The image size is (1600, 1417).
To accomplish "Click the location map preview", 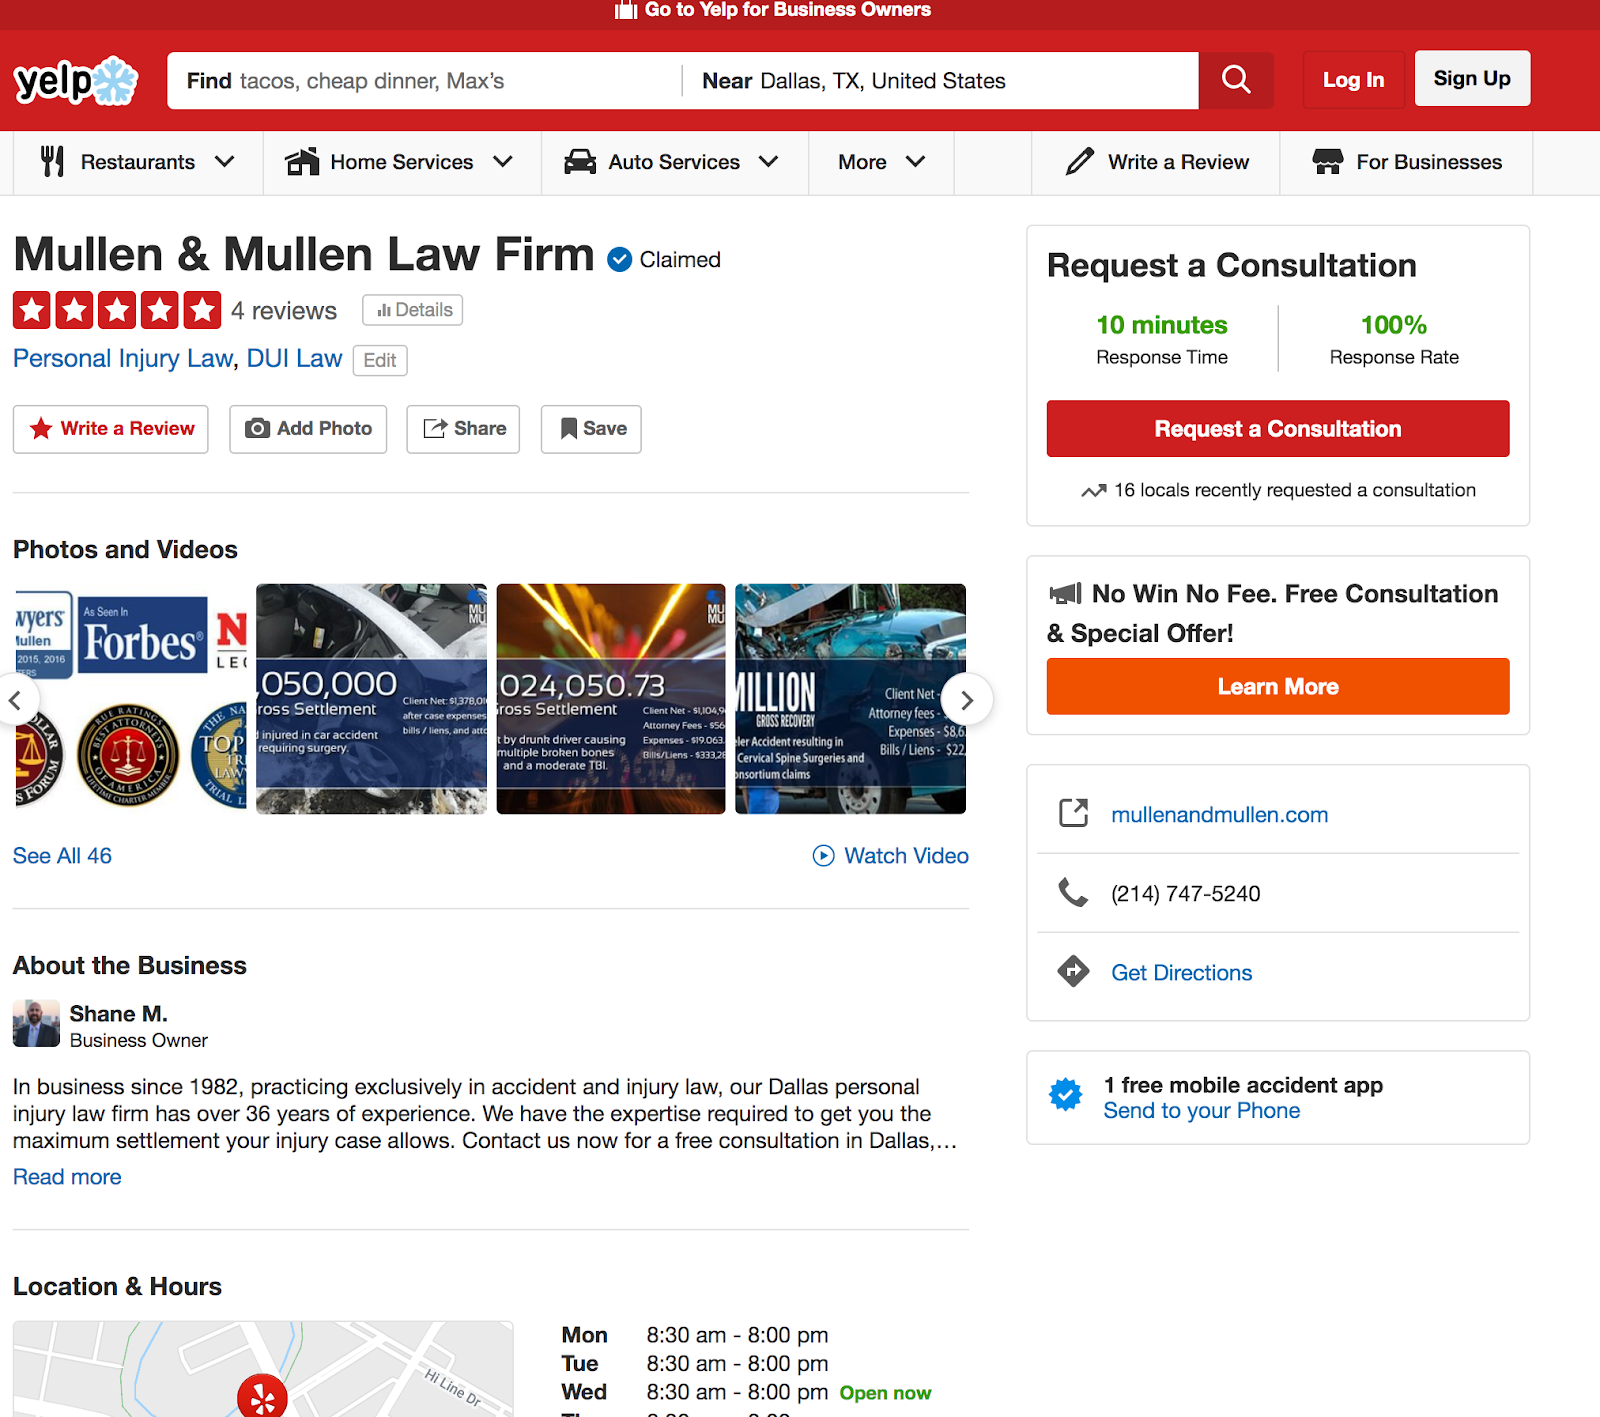I will pos(263,1369).
